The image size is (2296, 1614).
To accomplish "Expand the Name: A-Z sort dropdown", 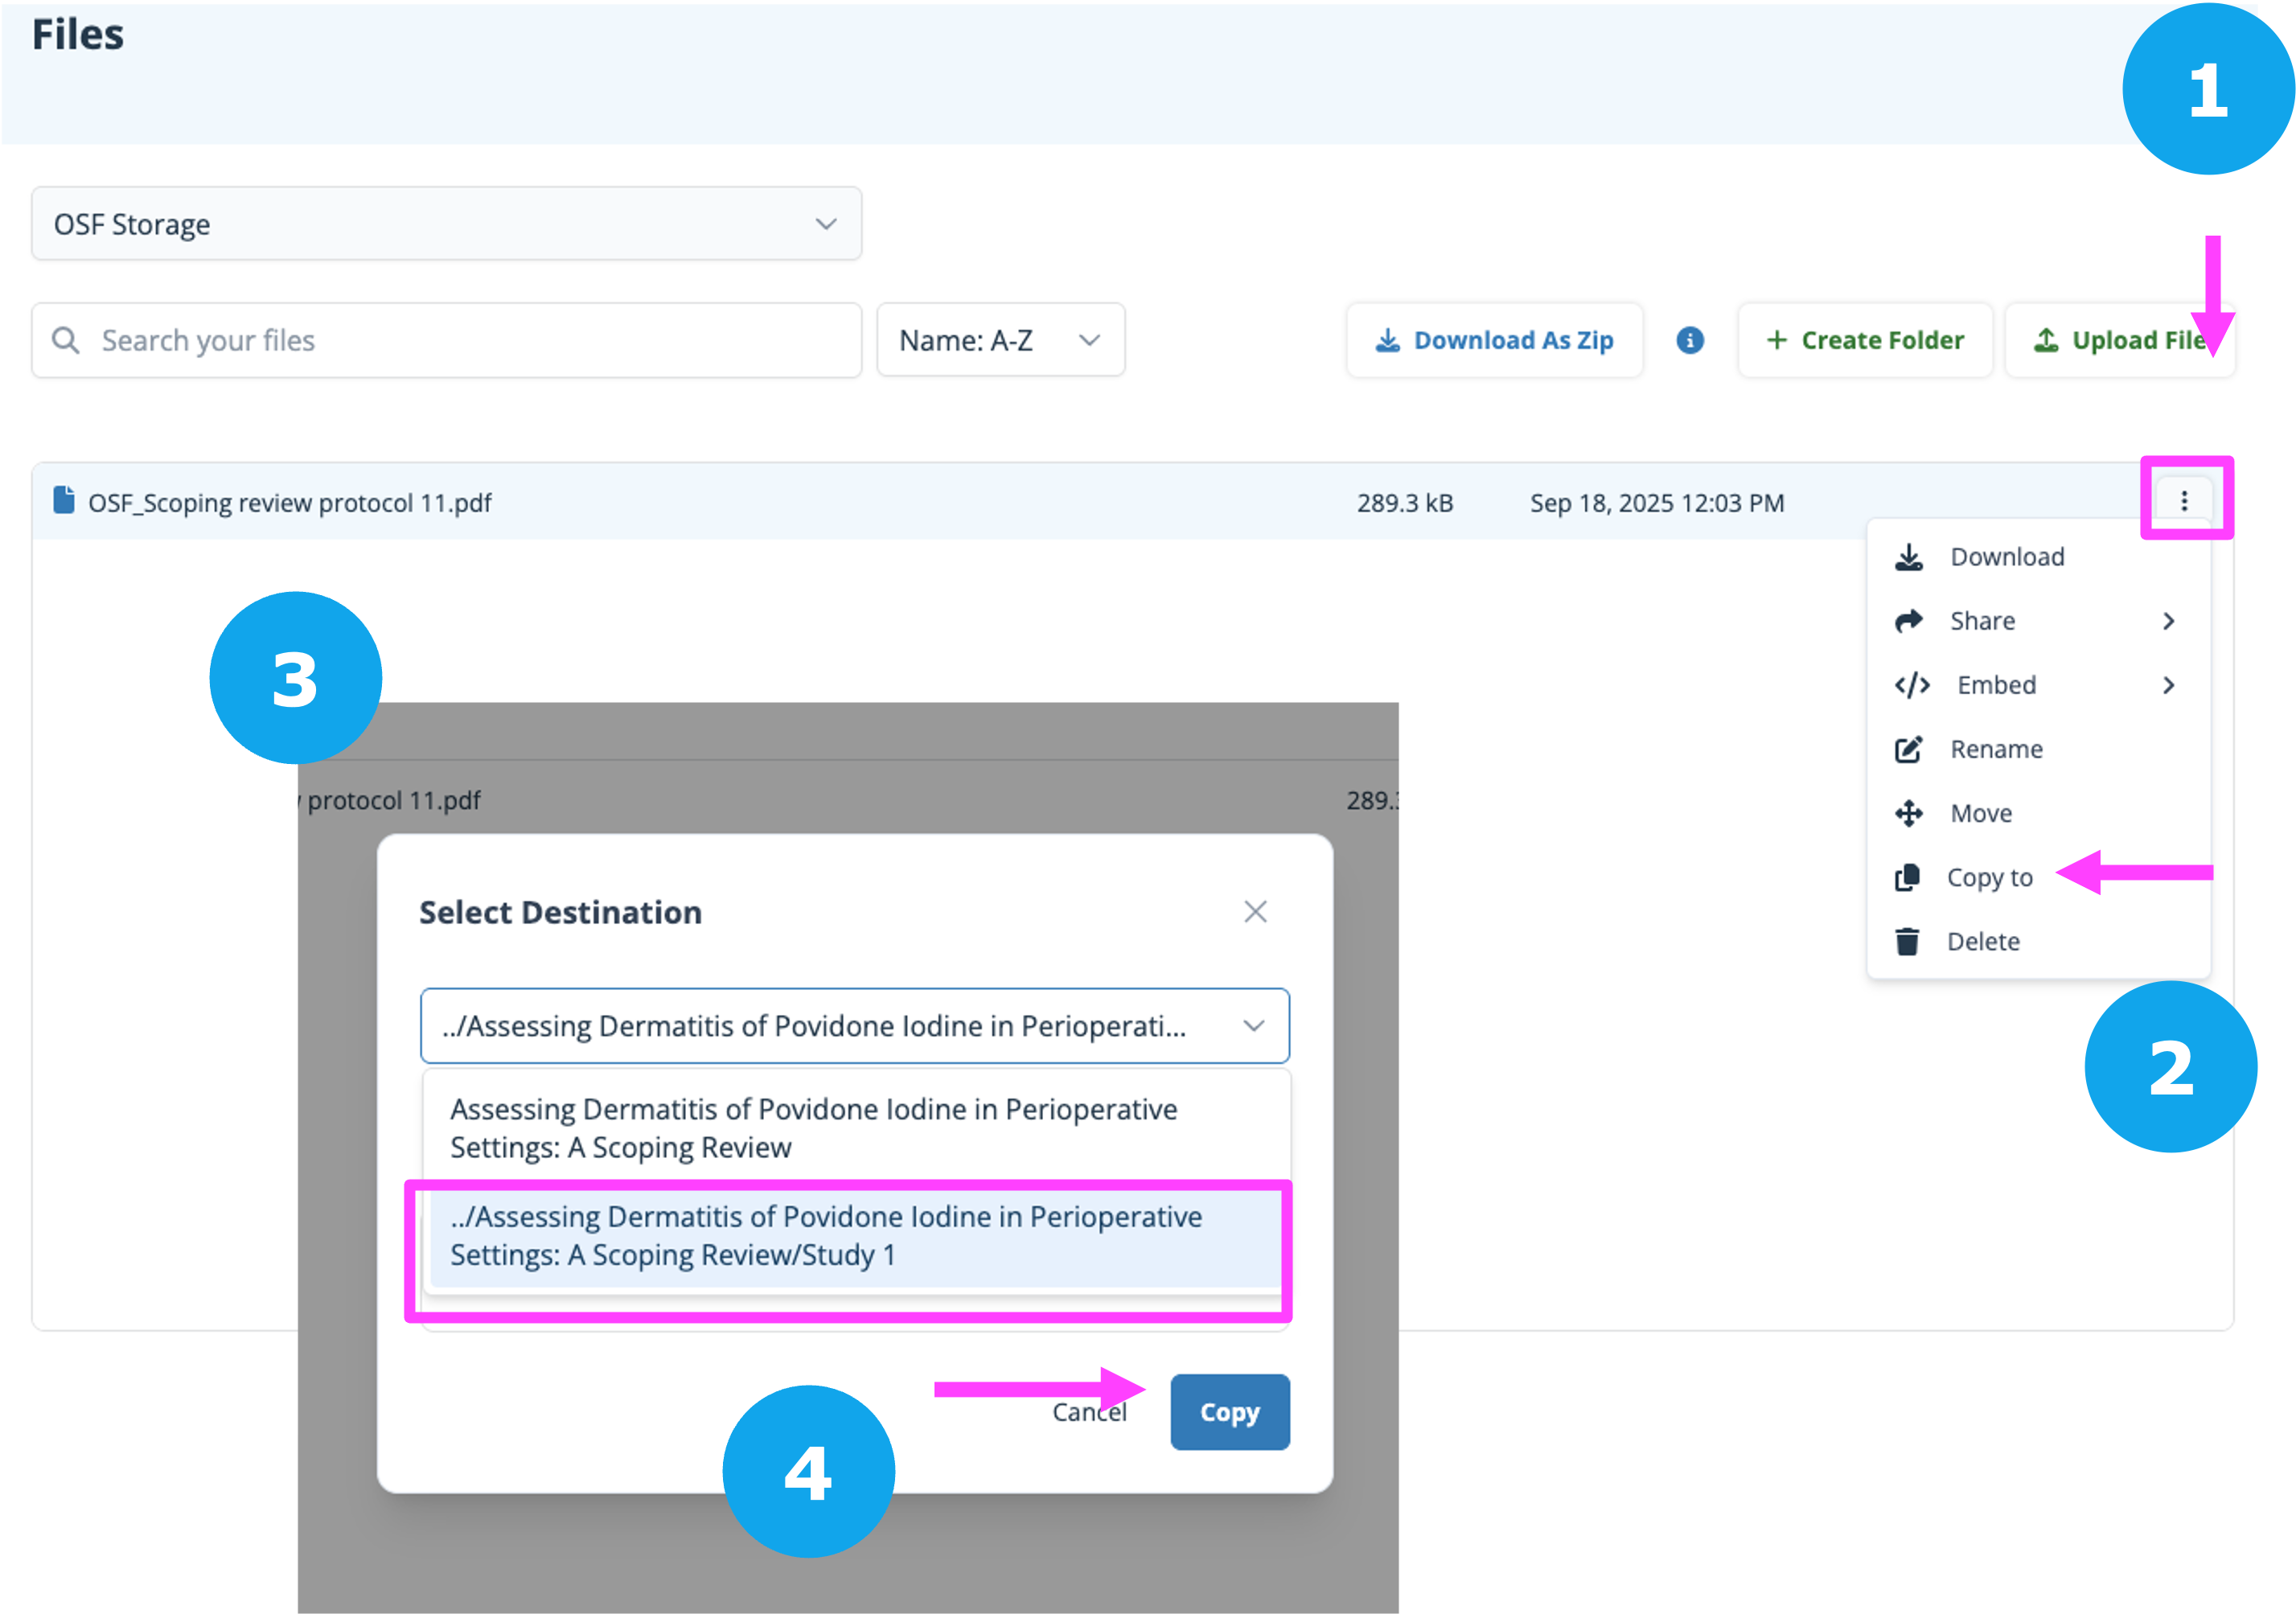I will pos(1000,340).
